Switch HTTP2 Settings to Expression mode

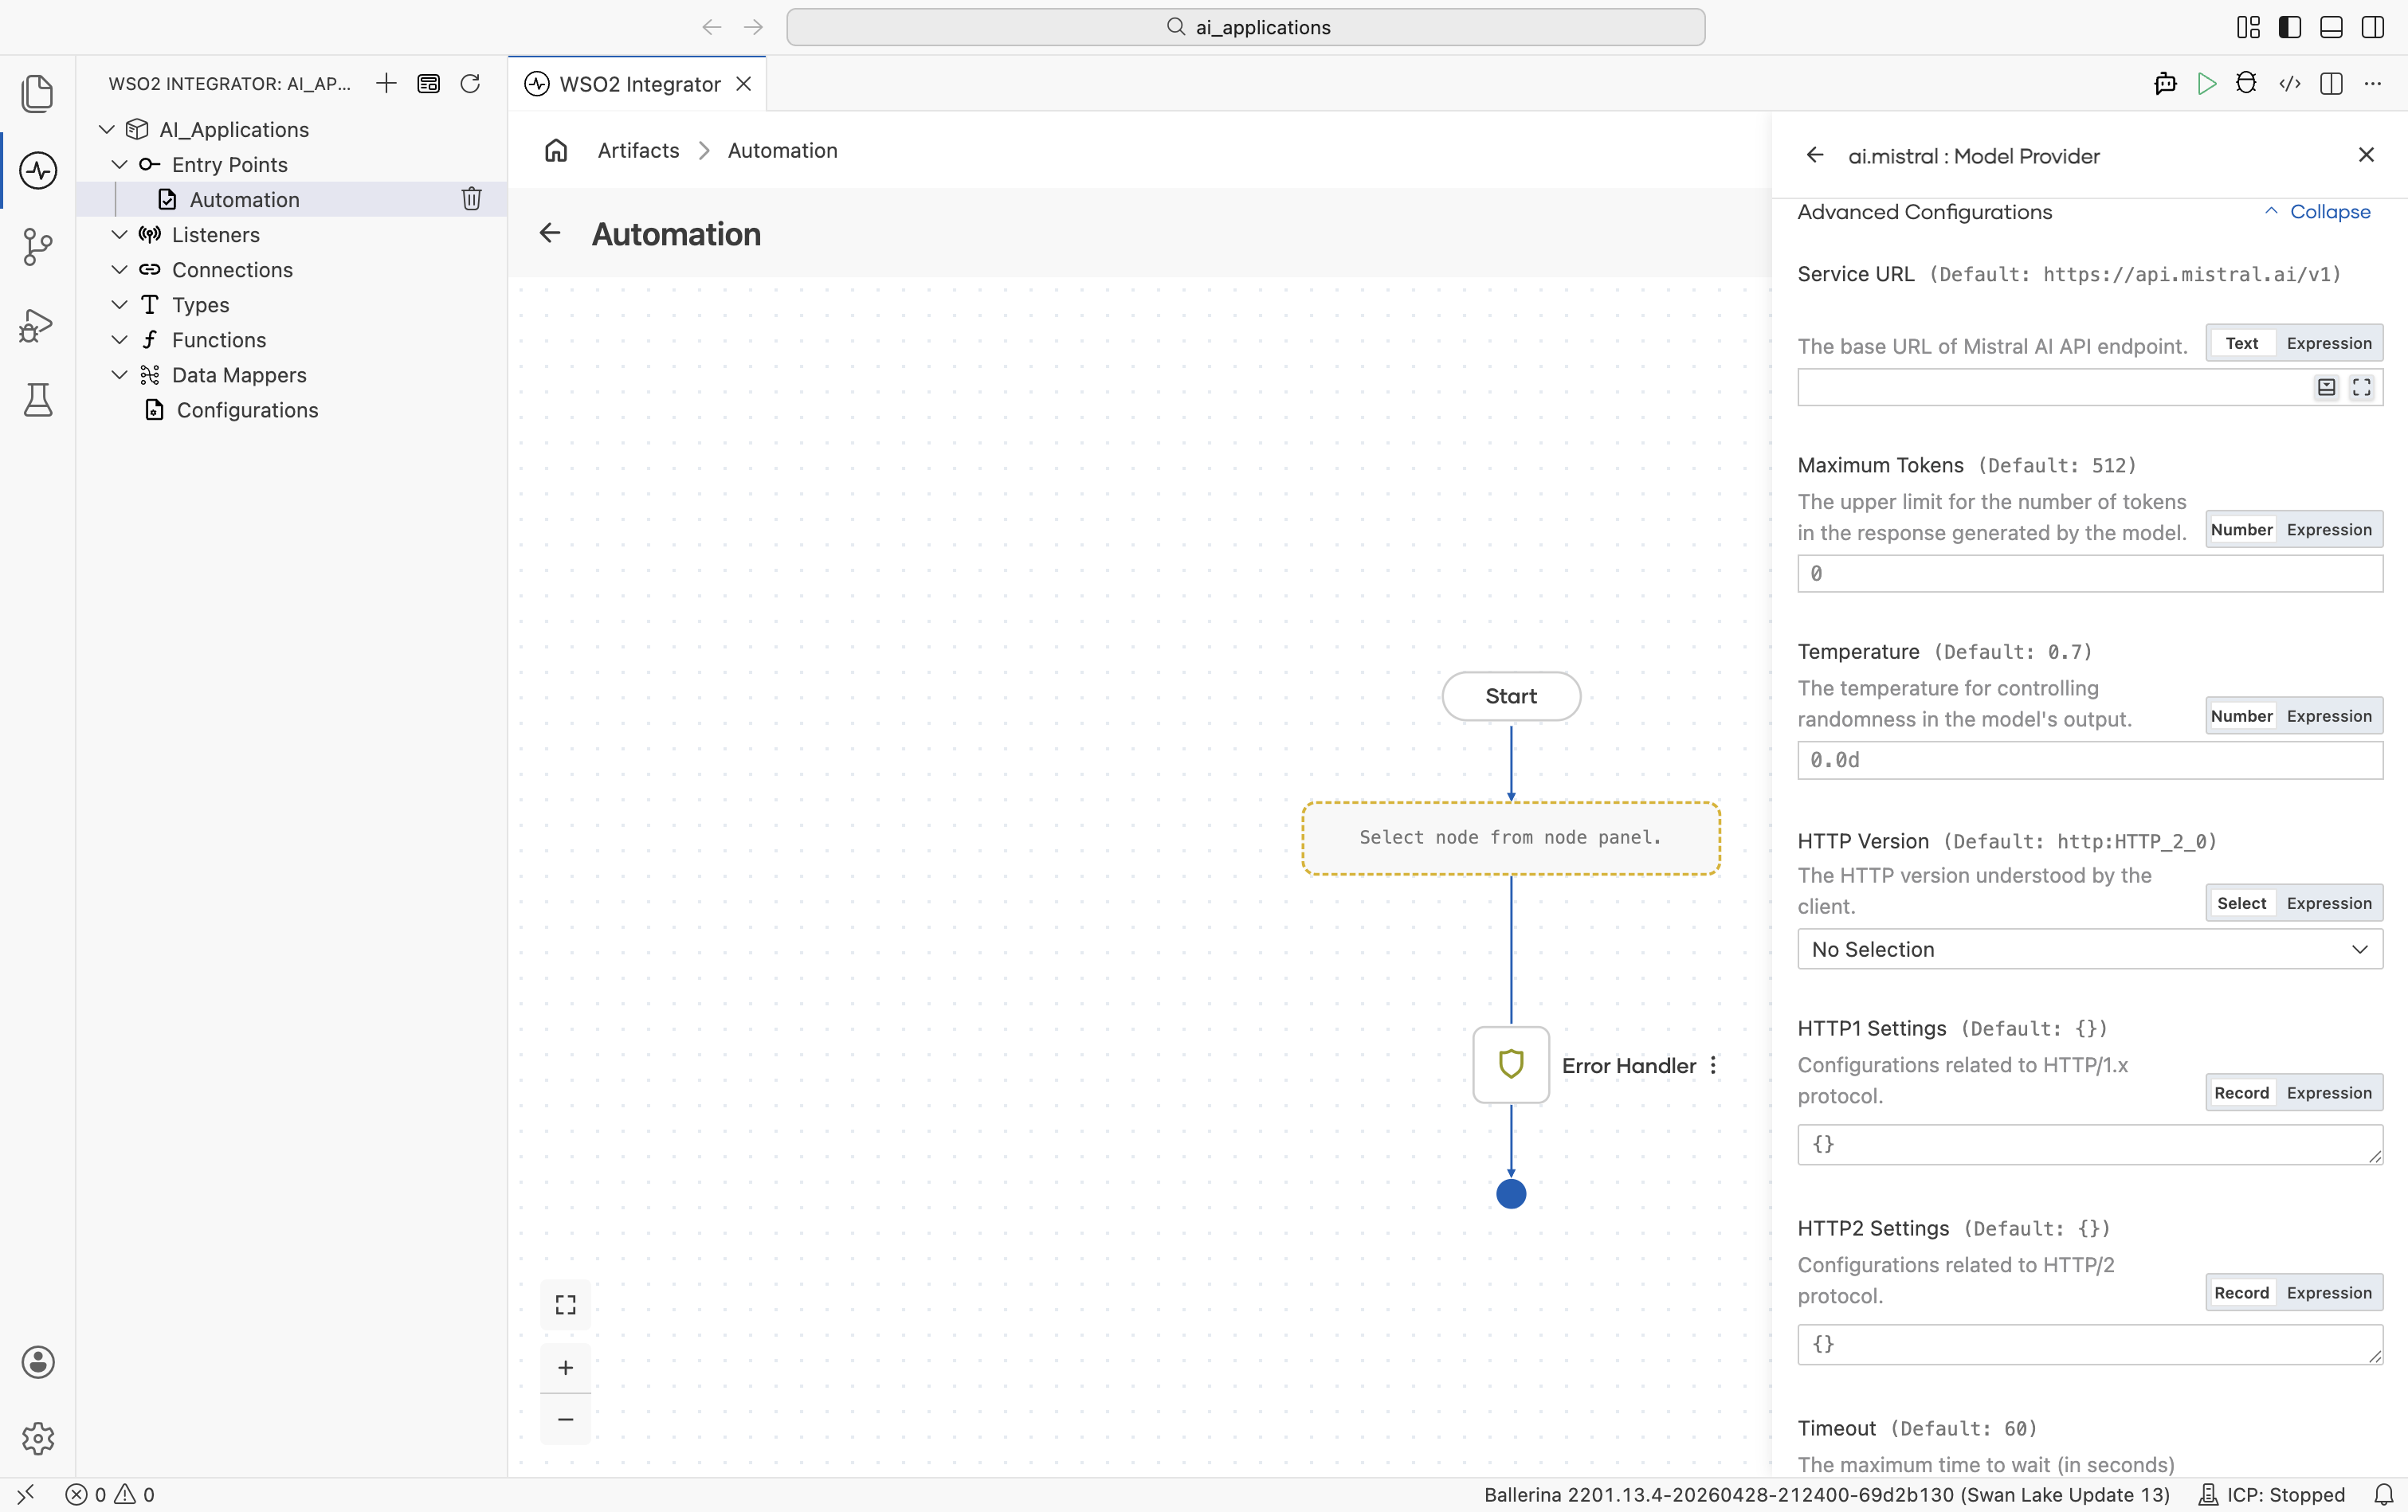[x=2329, y=1293]
